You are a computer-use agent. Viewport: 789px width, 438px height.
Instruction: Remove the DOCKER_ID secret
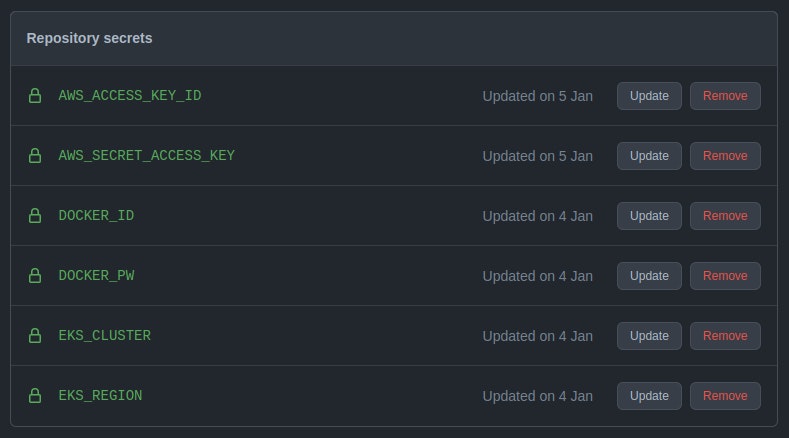725,216
